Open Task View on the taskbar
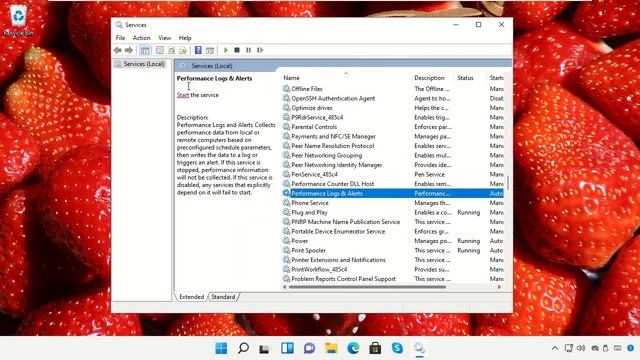Image resolution: width=640 pixels, height=360 pixels. (264, 349)
